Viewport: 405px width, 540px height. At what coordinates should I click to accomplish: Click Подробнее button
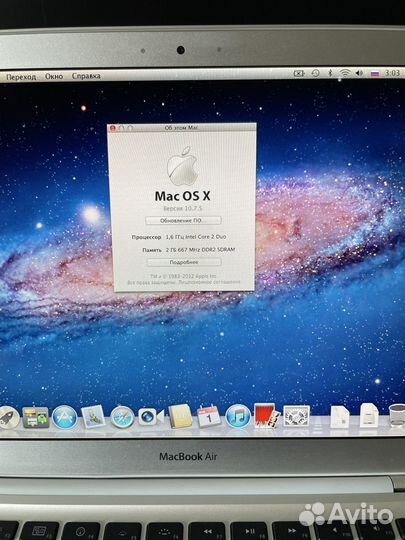[x=184, y=262]
